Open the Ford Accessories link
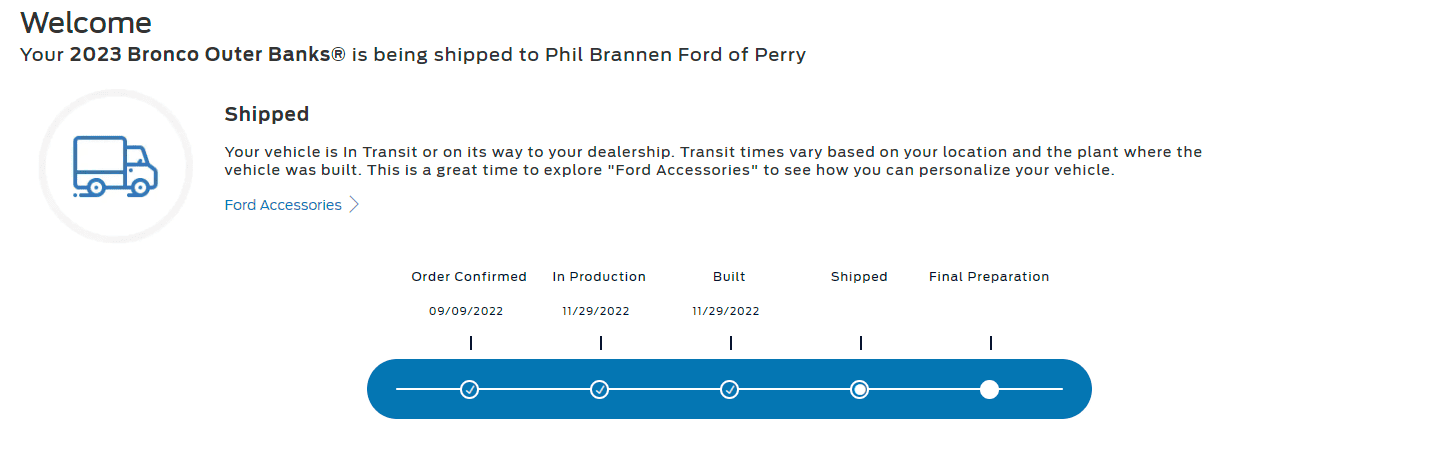 click(283, 205)
